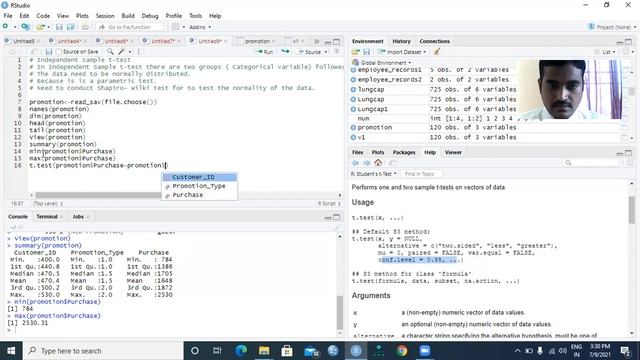Click the blue expand icon next to promotion
Screen dimensions: 640x360
(353, 127)
